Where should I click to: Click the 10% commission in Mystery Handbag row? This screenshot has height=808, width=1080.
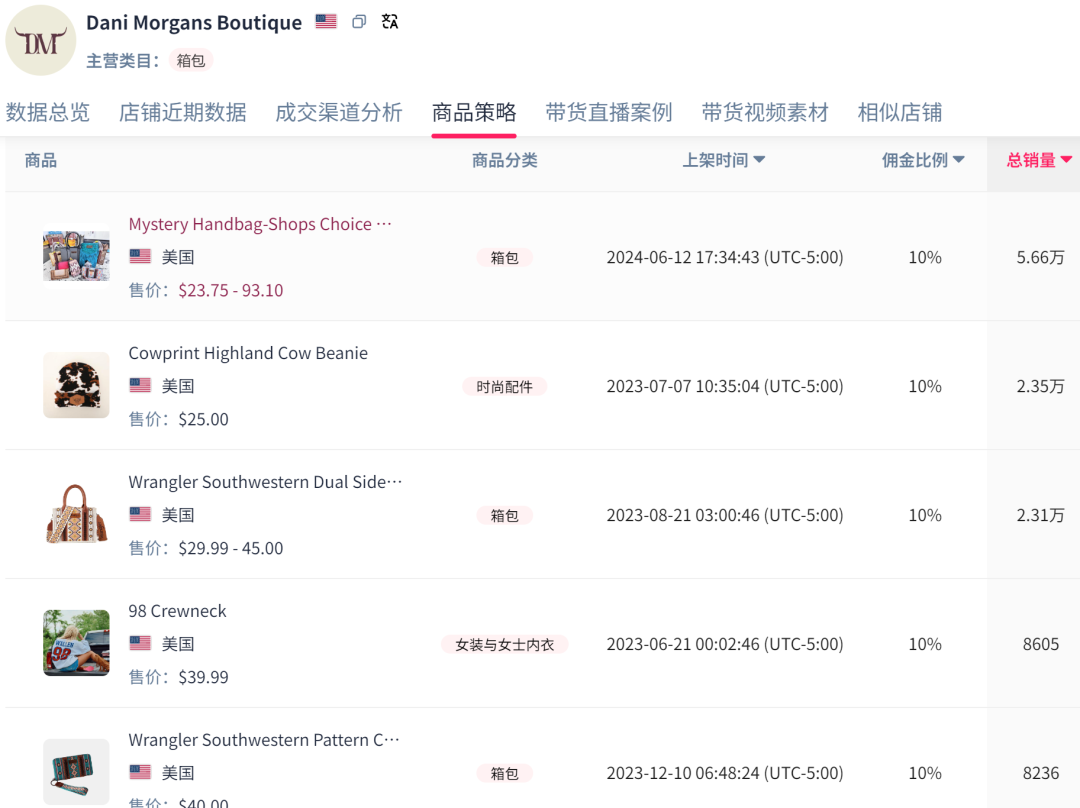point(924,258)
